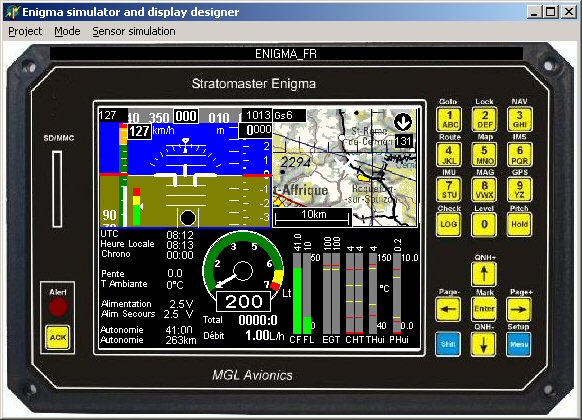The image size is (582, 420).
Task: Click the Heure Locale value 08:13
Action: (x=180, y=245)
